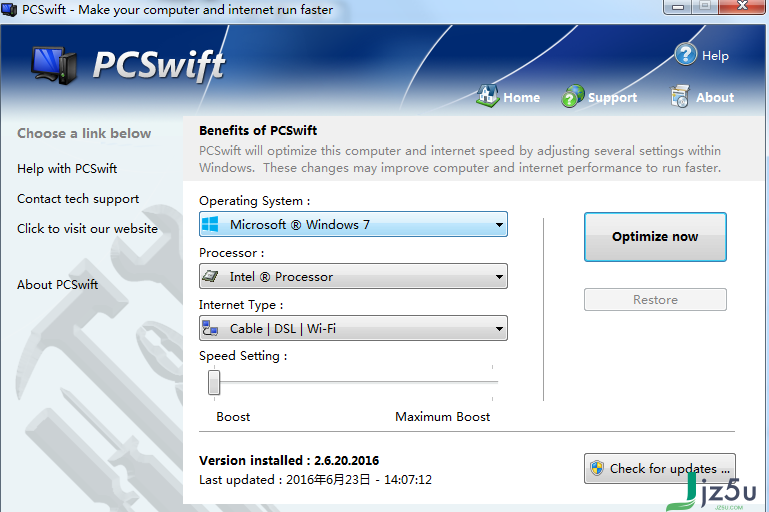The height and width of the screenshot is (512, 769).
Task: Click the Maximum Boost label
Action: pyautogui.click(x=442, y=417)
